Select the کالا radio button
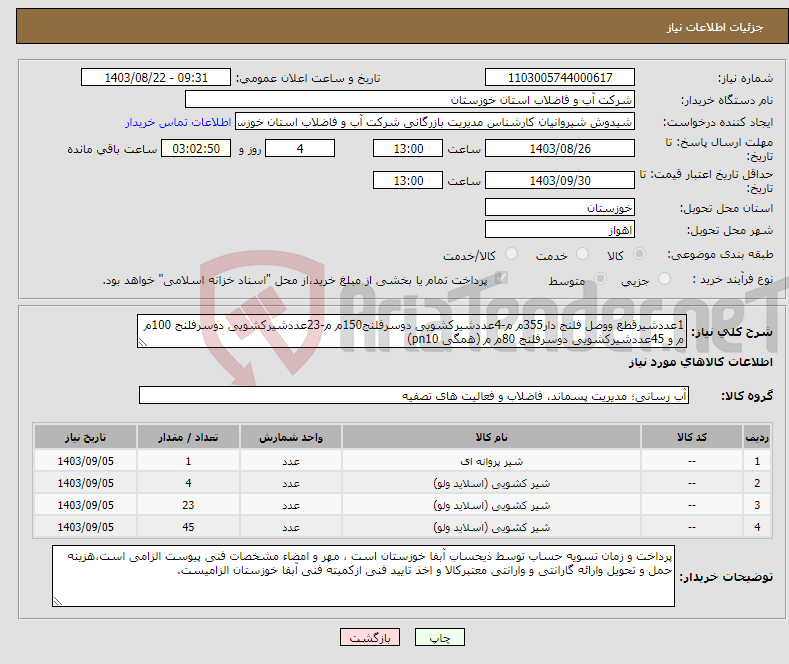Image resolution: width=789 pixels, height=664 pixels. [639, 254]
